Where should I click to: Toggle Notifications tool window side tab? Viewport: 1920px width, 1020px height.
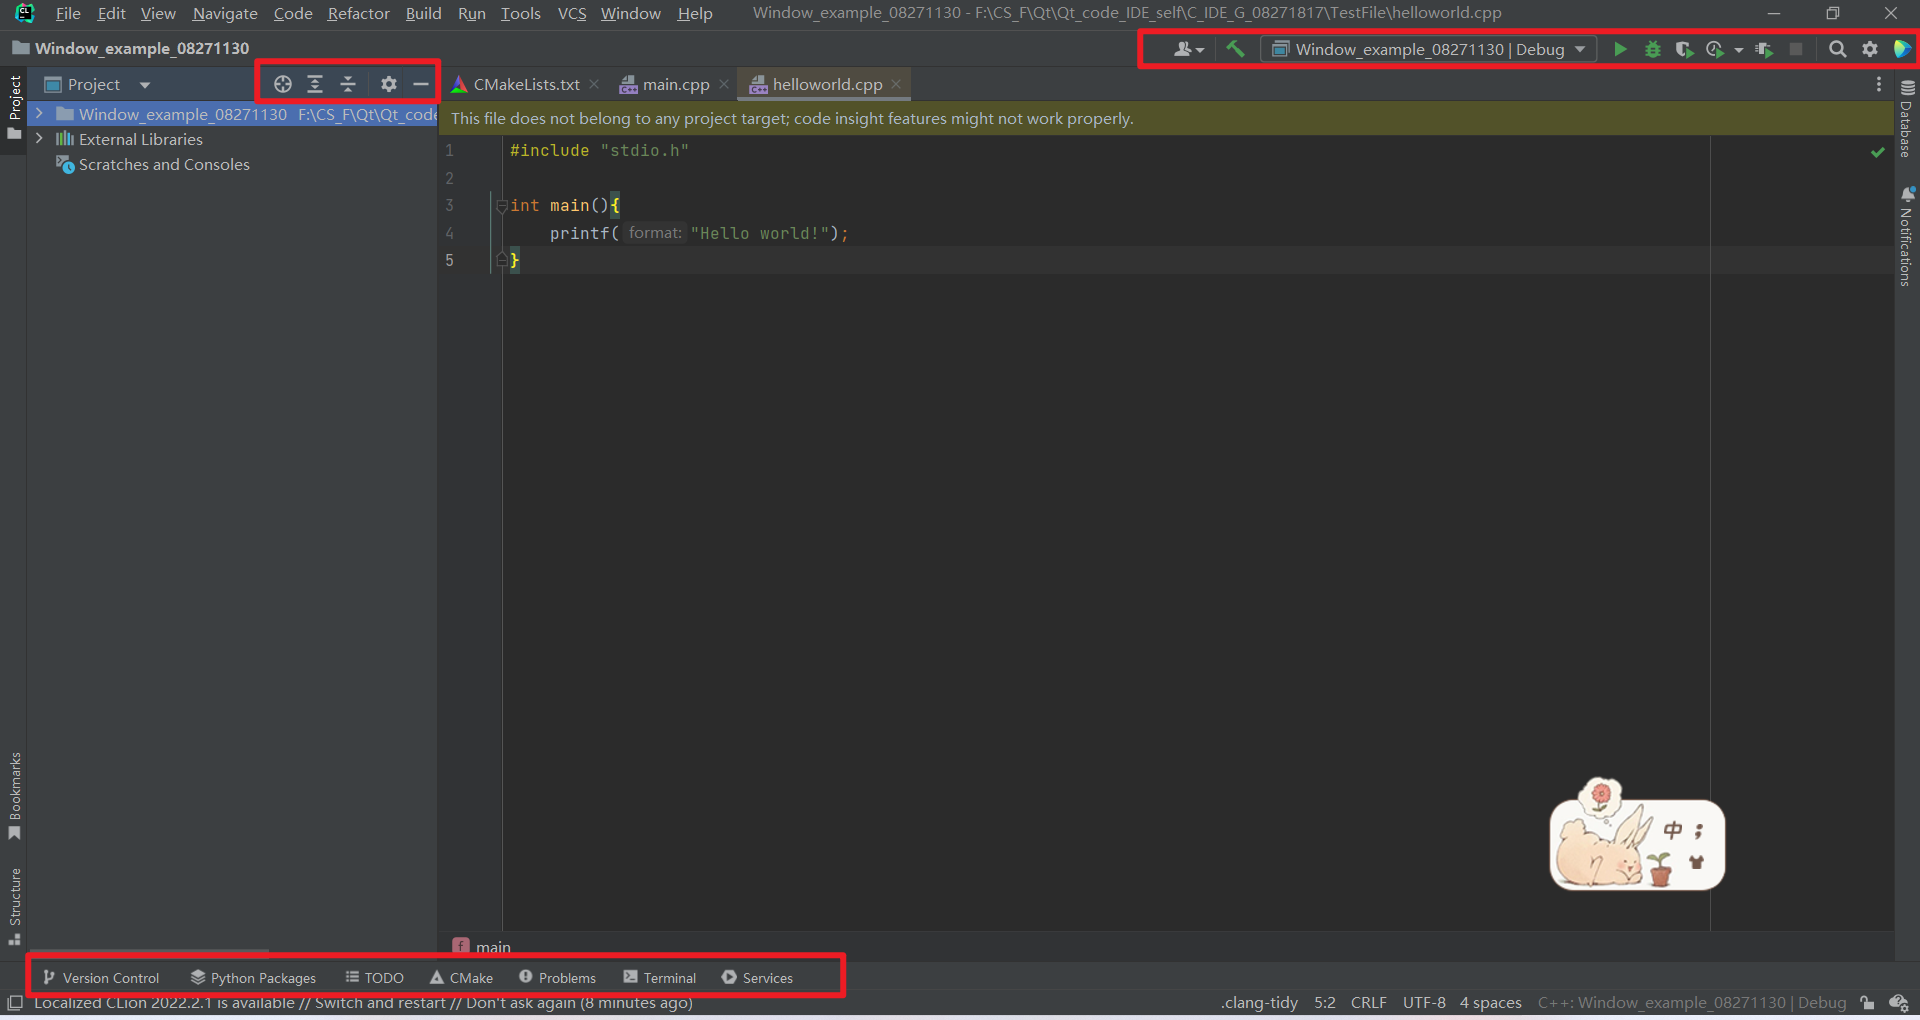tap(1907, 236)
